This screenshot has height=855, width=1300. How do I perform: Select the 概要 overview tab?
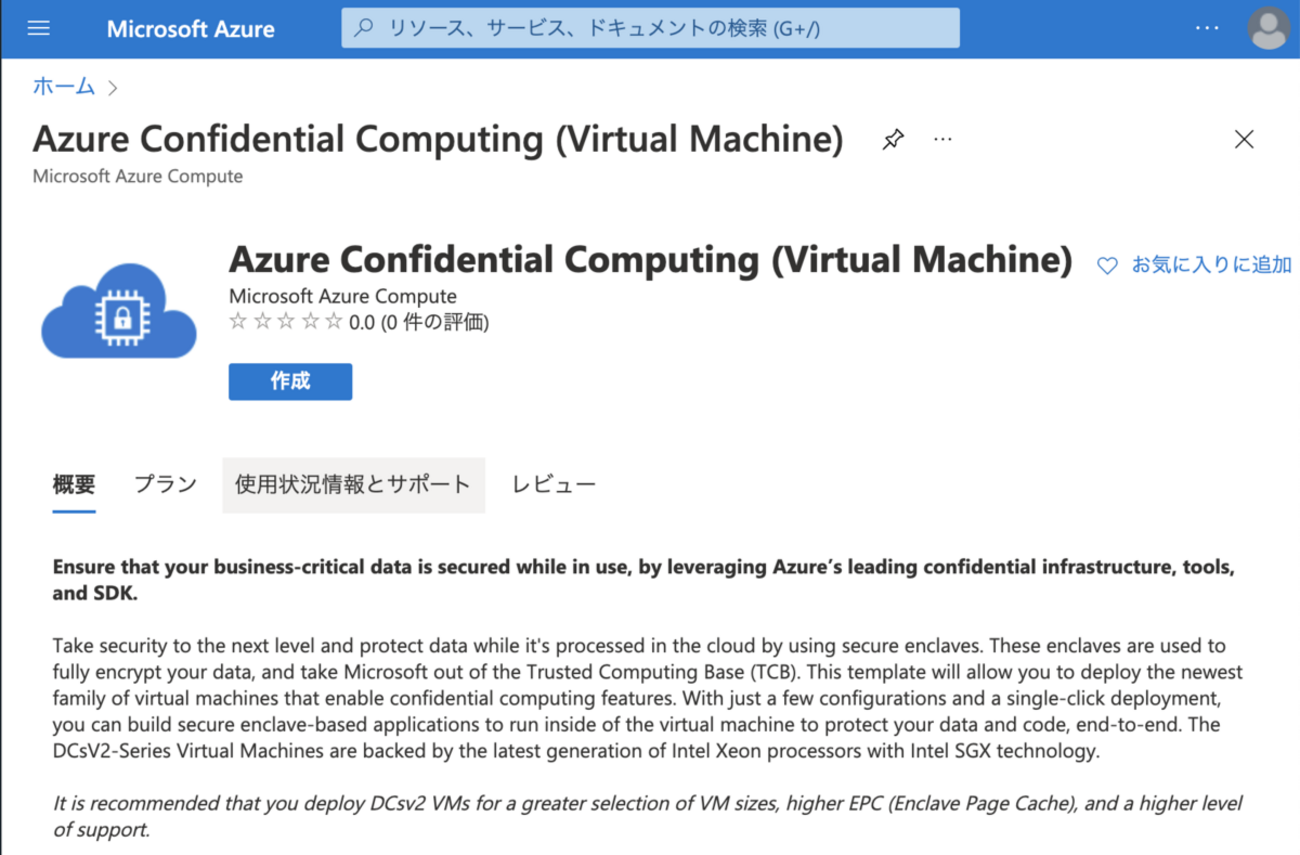coord(74,485)
